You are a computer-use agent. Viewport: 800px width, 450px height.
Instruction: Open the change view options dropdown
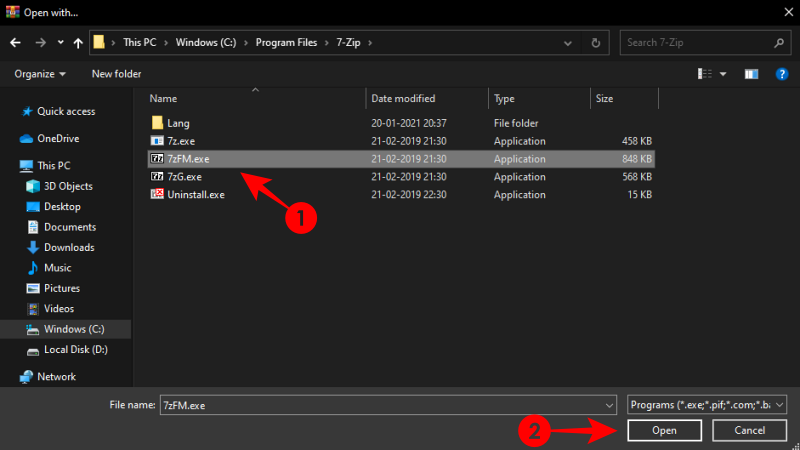pyautogui.click(x=723, y=74)
